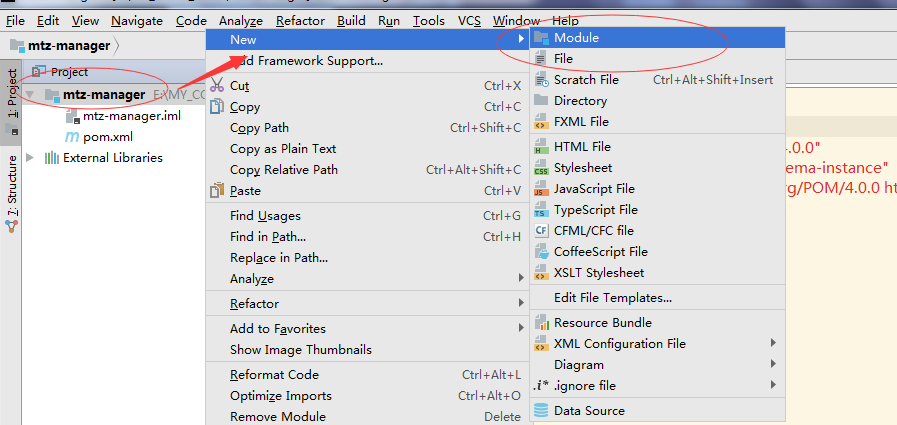Click the JavaScript File icon
Viewport: 897px width, 425px height.
point(541,189)
